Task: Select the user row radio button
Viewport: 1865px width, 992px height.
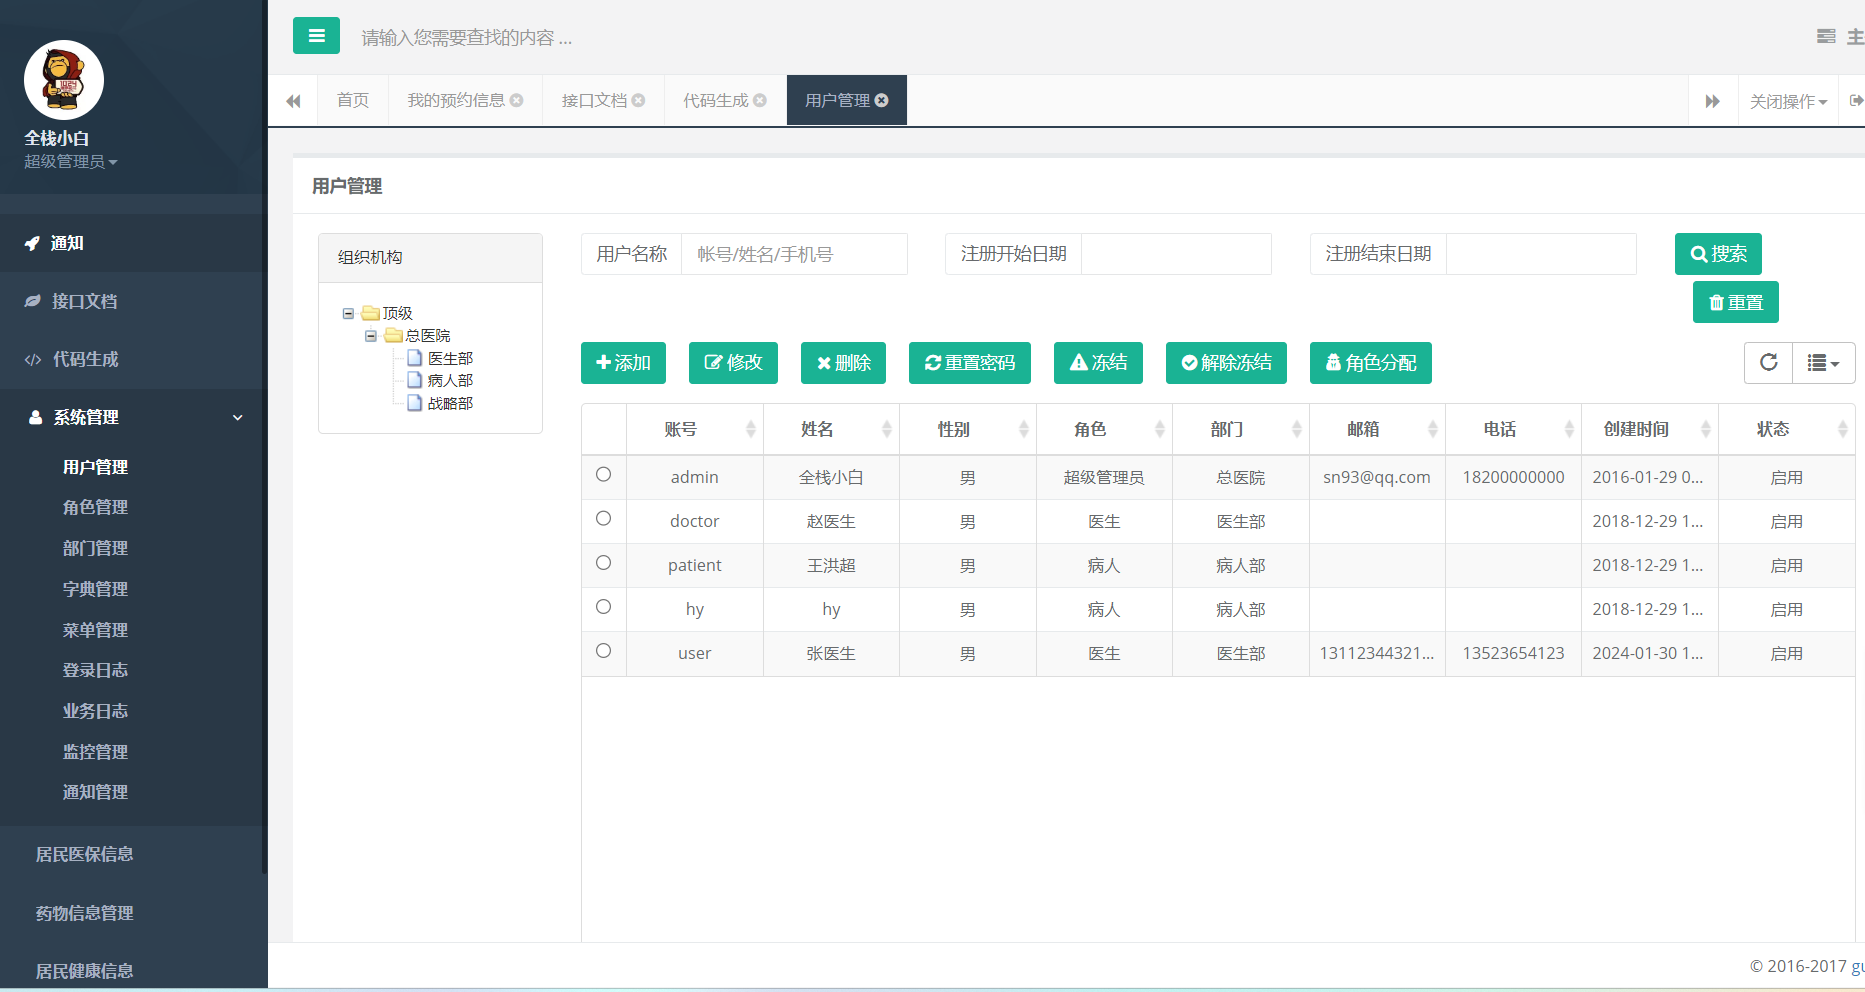Action: [x=603, y=651]
